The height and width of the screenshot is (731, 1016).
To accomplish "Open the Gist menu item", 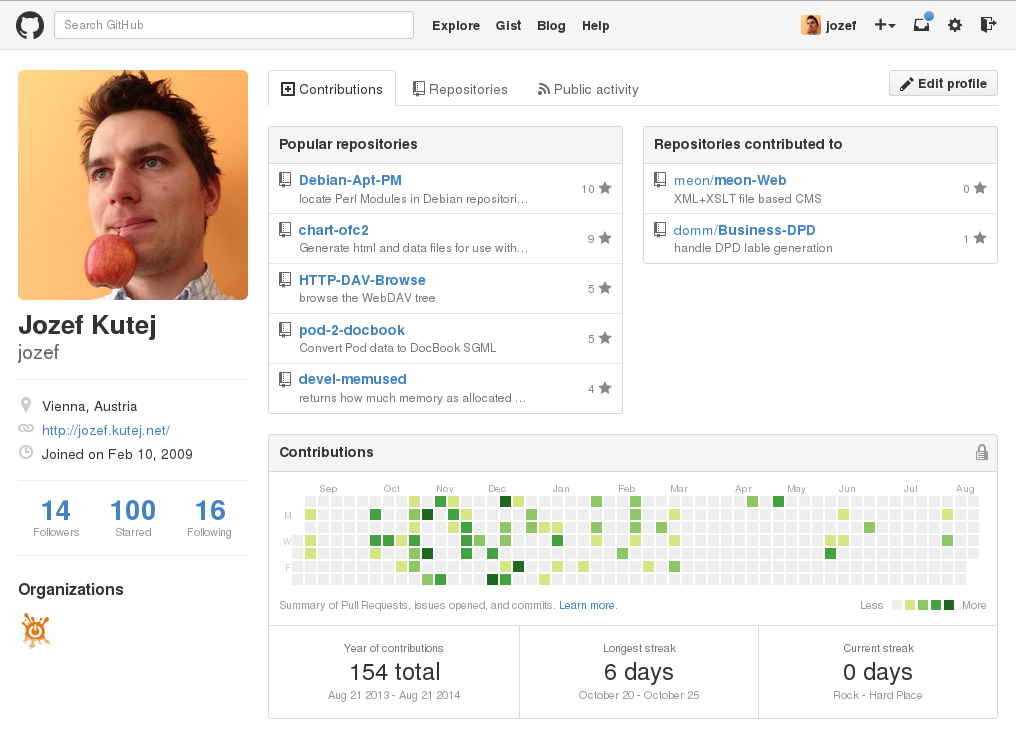I will [x=509, y=26].
